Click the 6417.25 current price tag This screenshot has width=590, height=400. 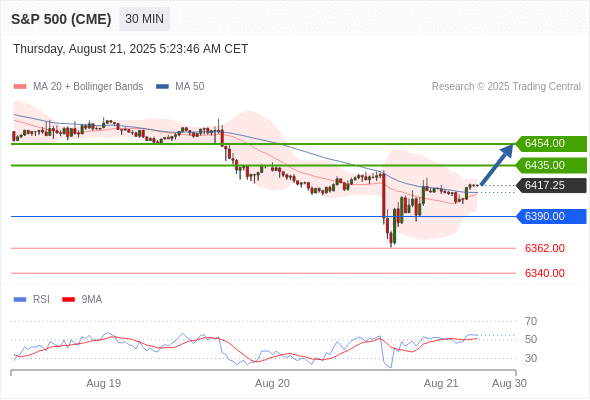(551, 186)
